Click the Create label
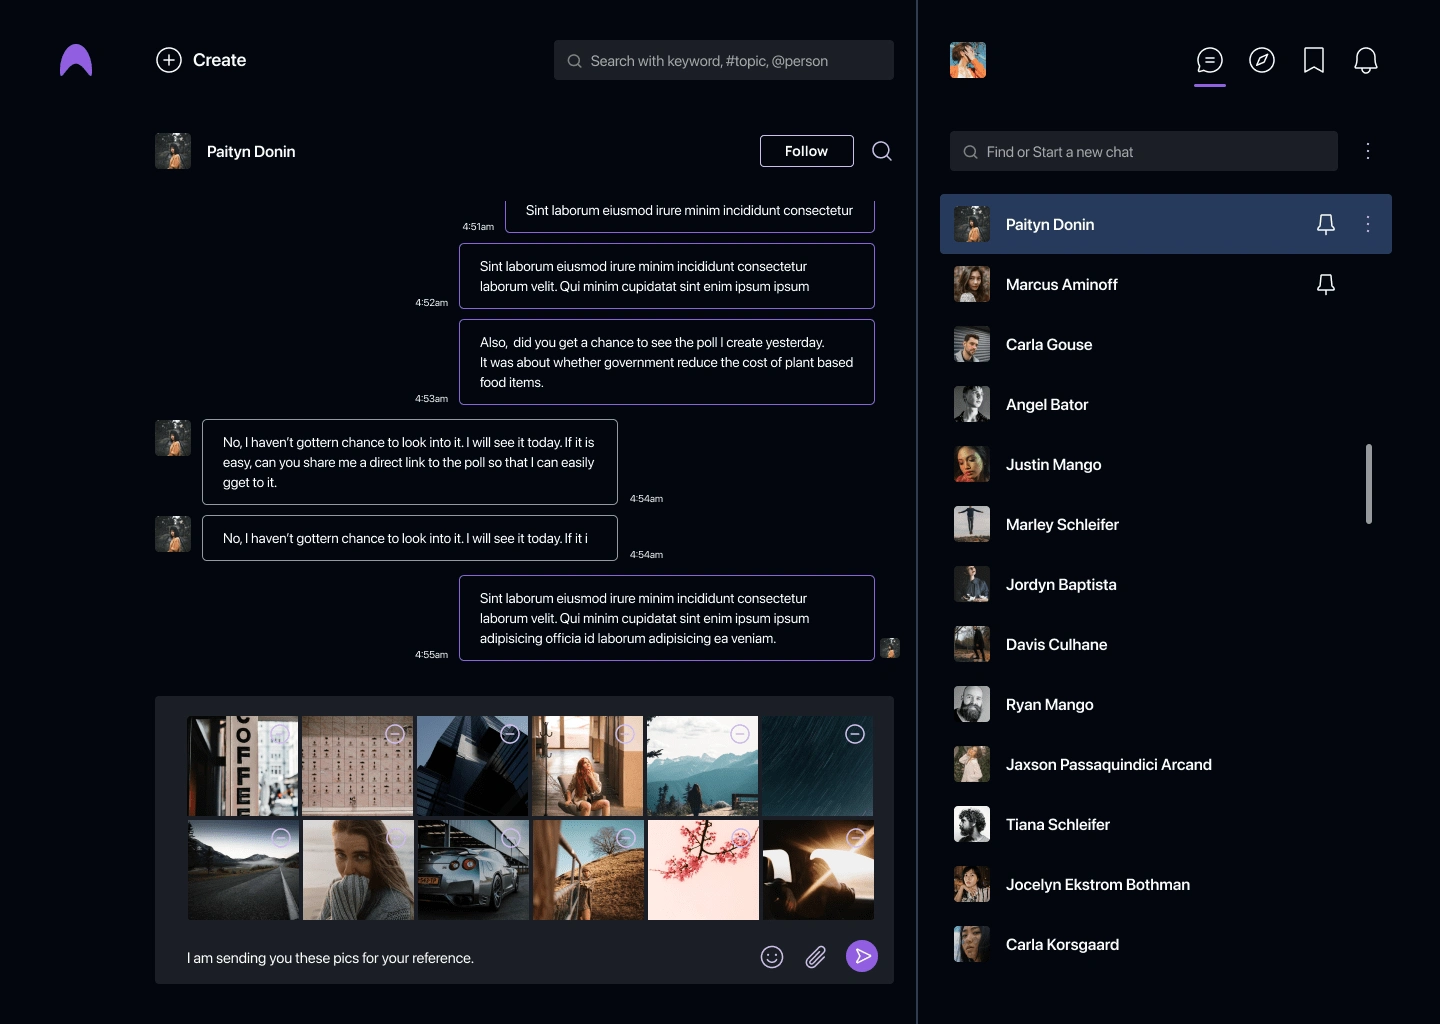Screen dimensions: 1440x1024 tap(220, 60)
